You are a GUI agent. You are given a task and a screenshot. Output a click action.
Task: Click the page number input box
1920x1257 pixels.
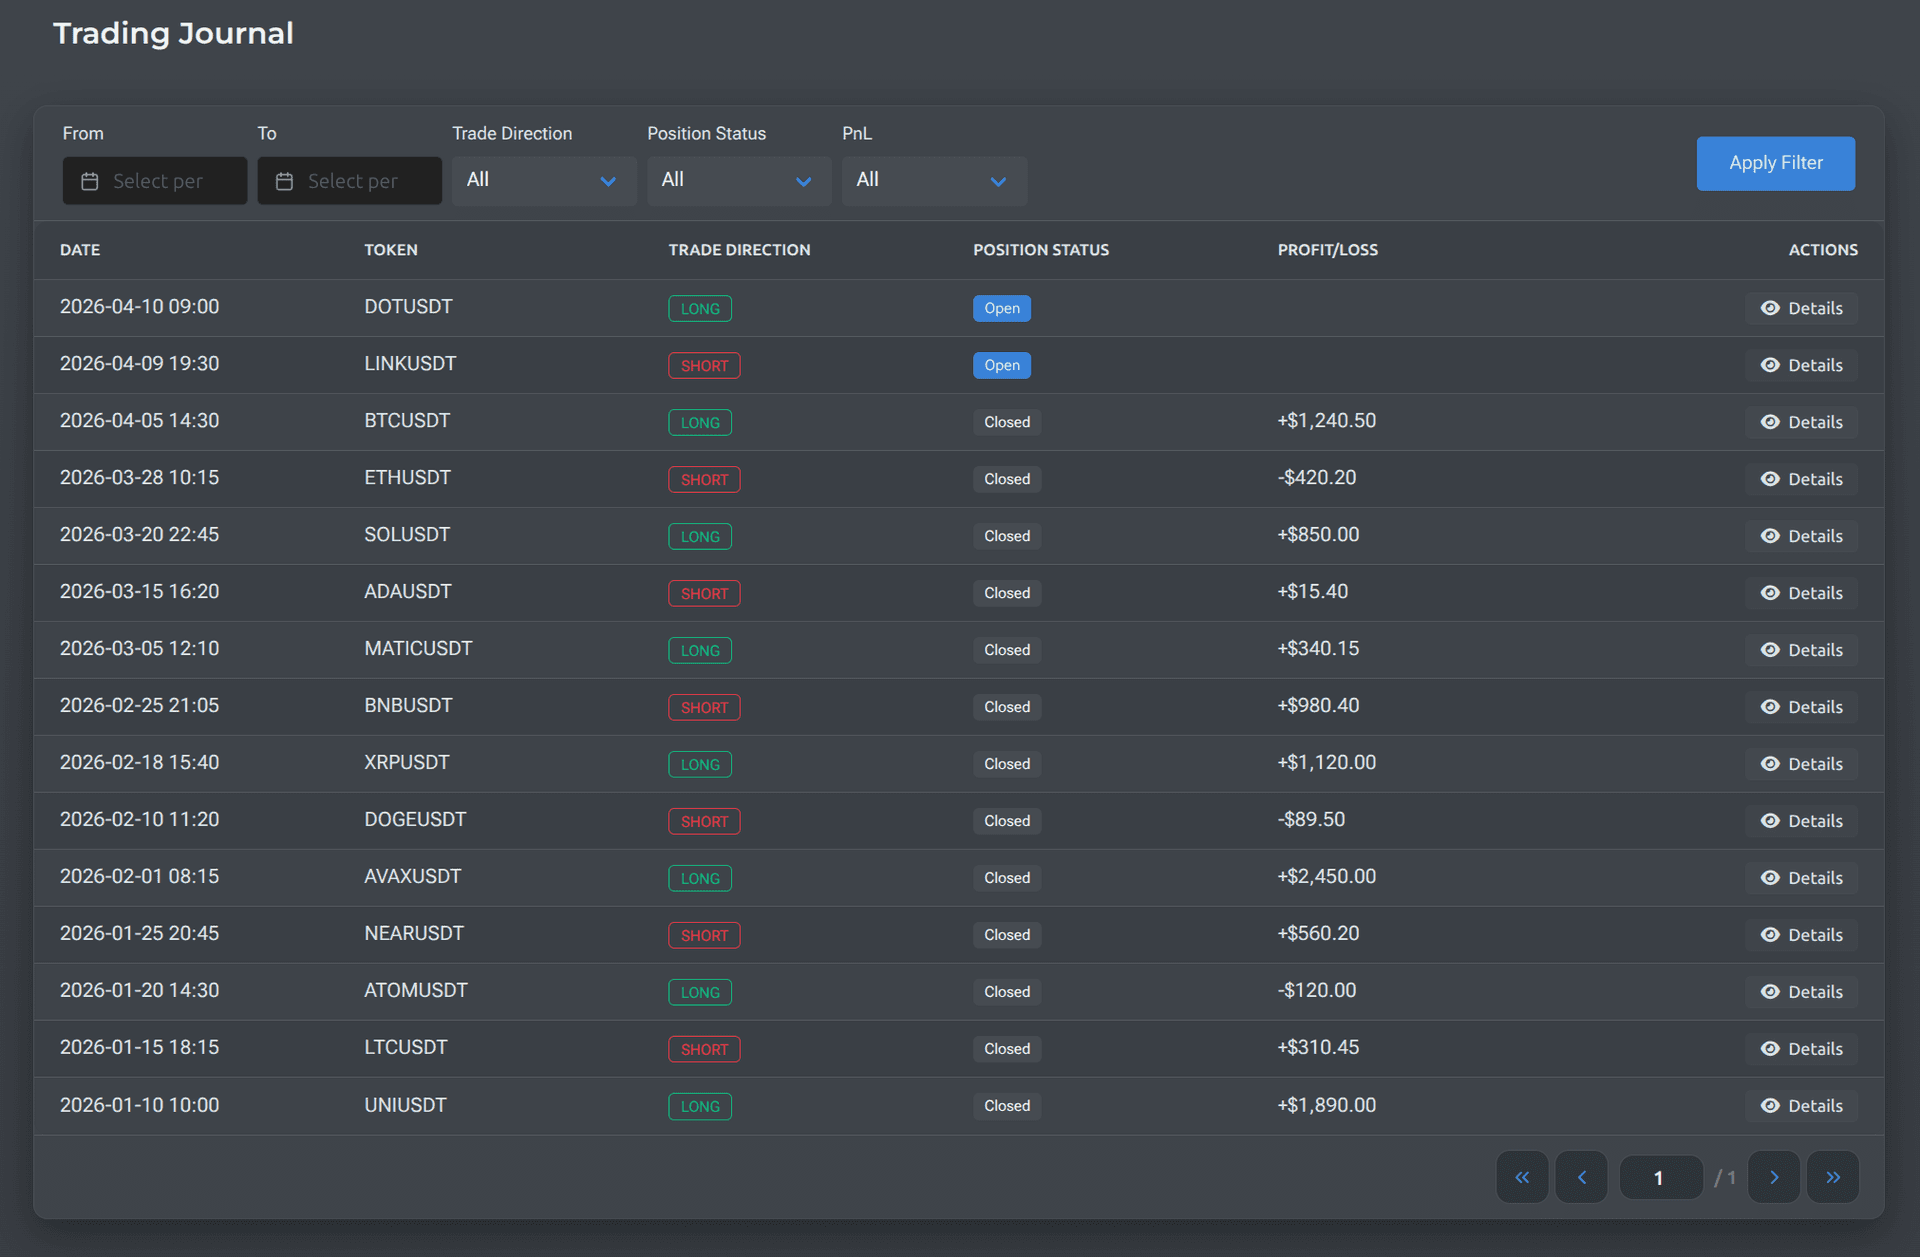[1660, 1177]
